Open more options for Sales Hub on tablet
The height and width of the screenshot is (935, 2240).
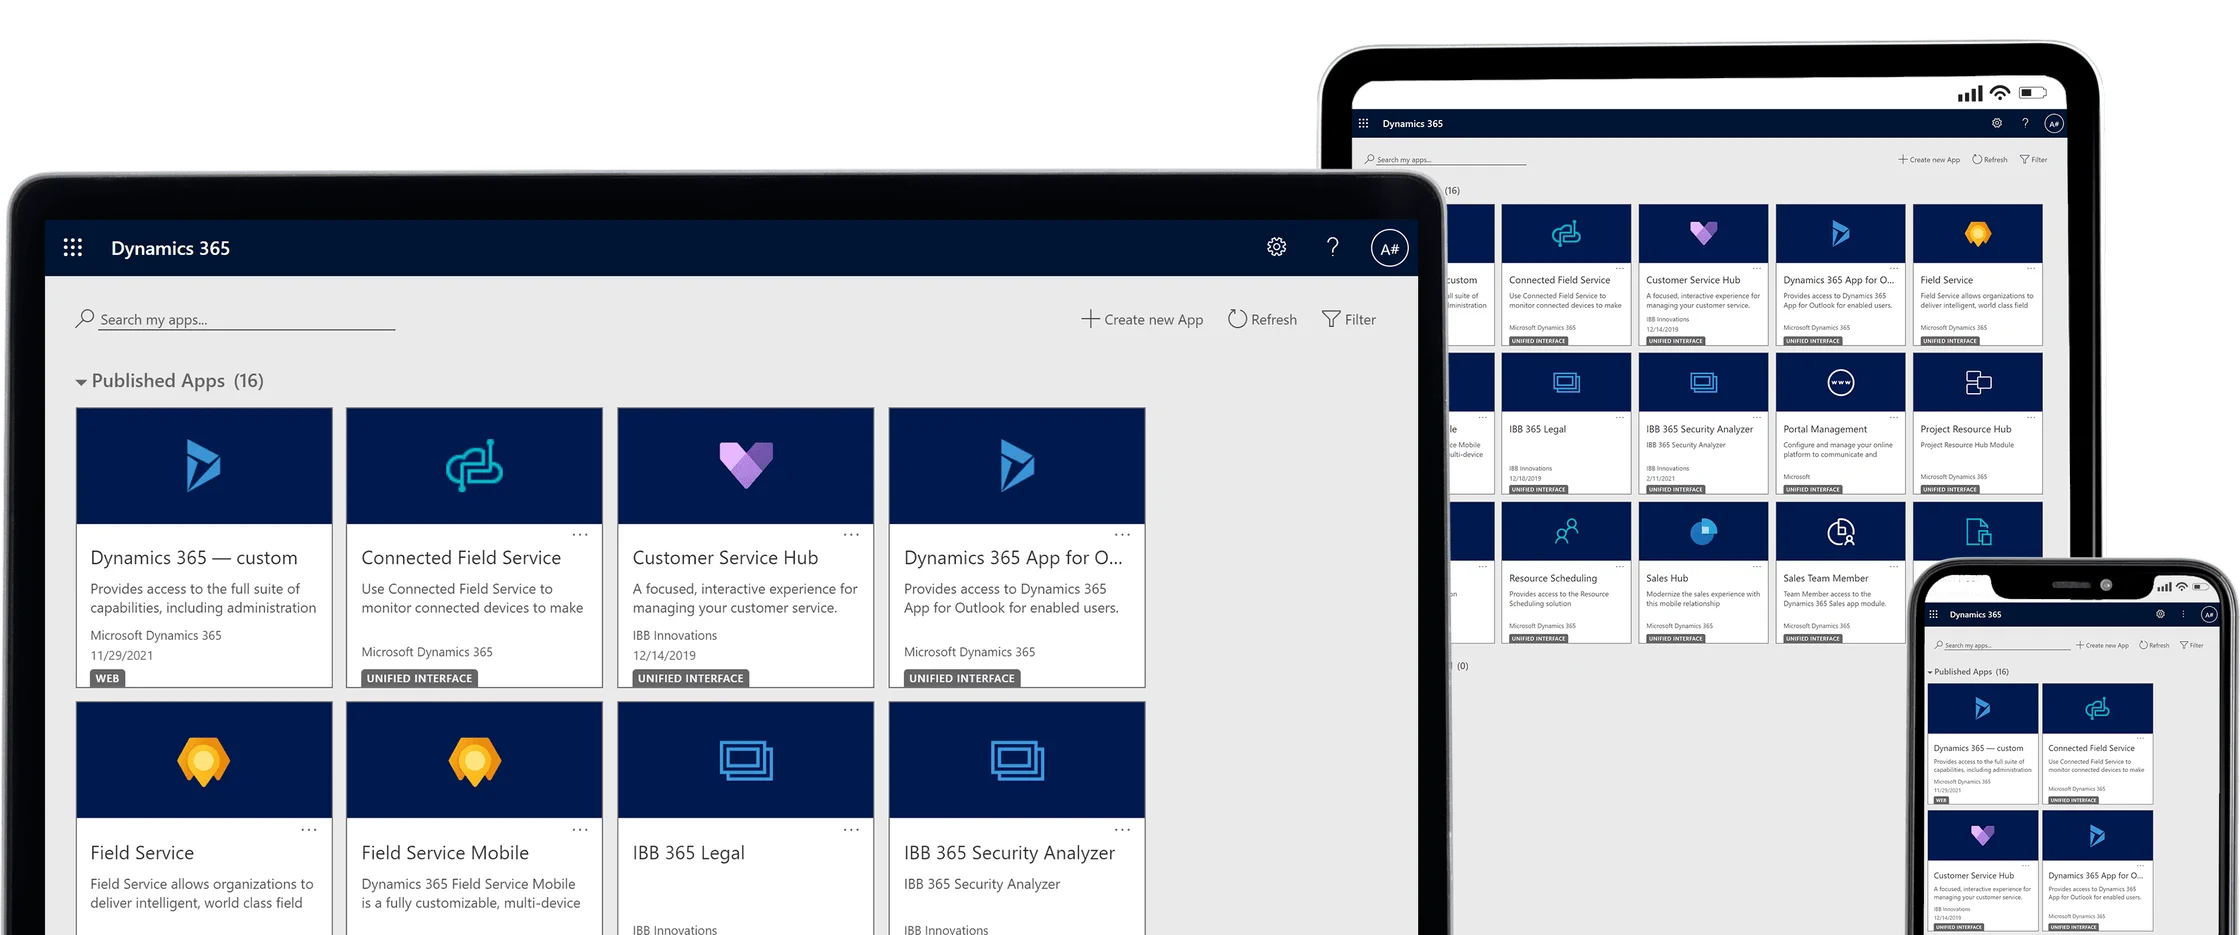pyautogui.click(x=1756, y=566)
